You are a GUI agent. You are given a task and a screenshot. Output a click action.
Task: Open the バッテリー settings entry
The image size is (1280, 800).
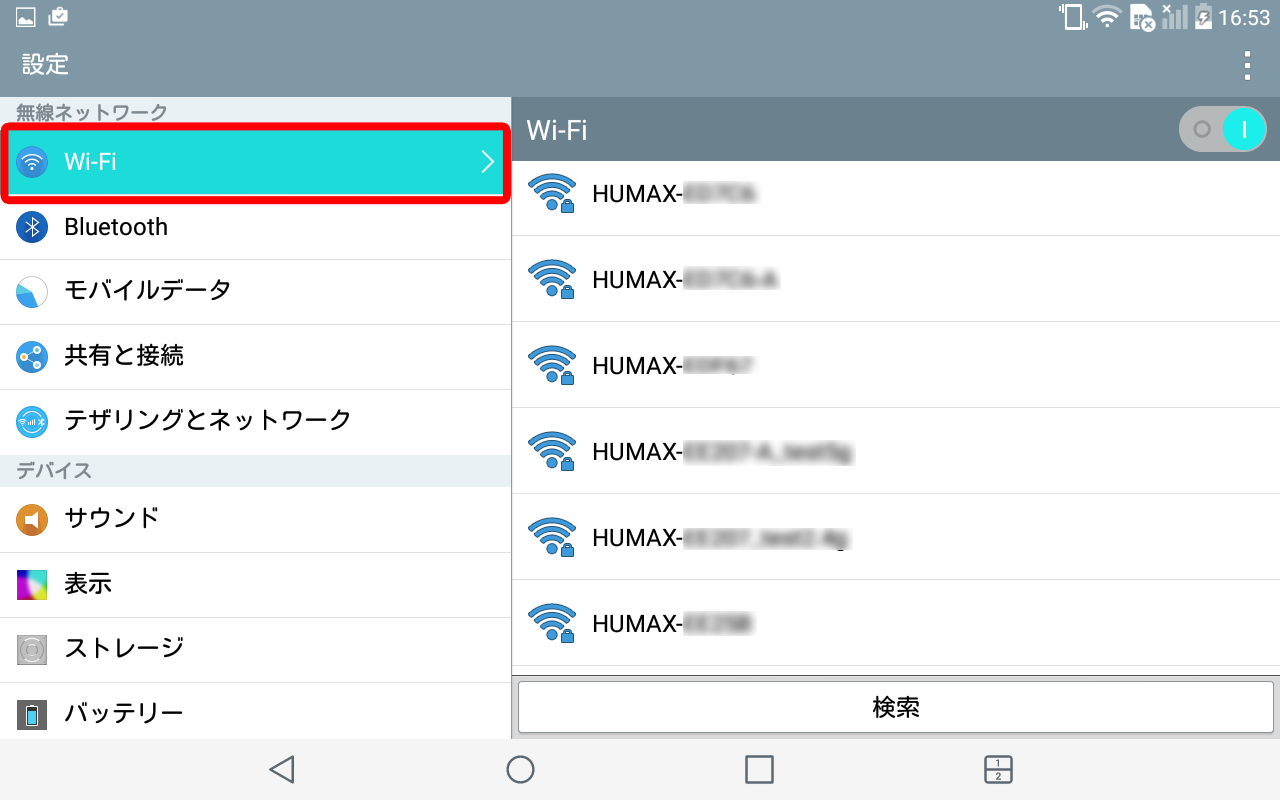255,712
